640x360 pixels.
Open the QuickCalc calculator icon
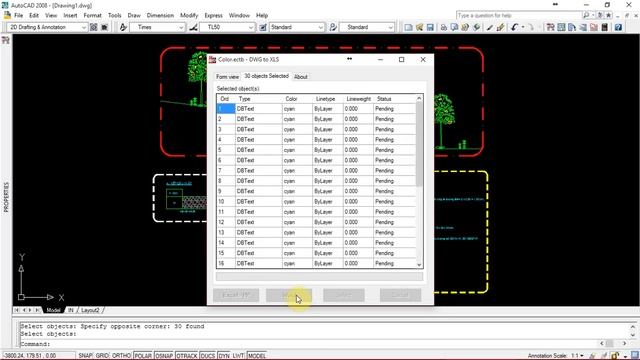tap(604, 27)
